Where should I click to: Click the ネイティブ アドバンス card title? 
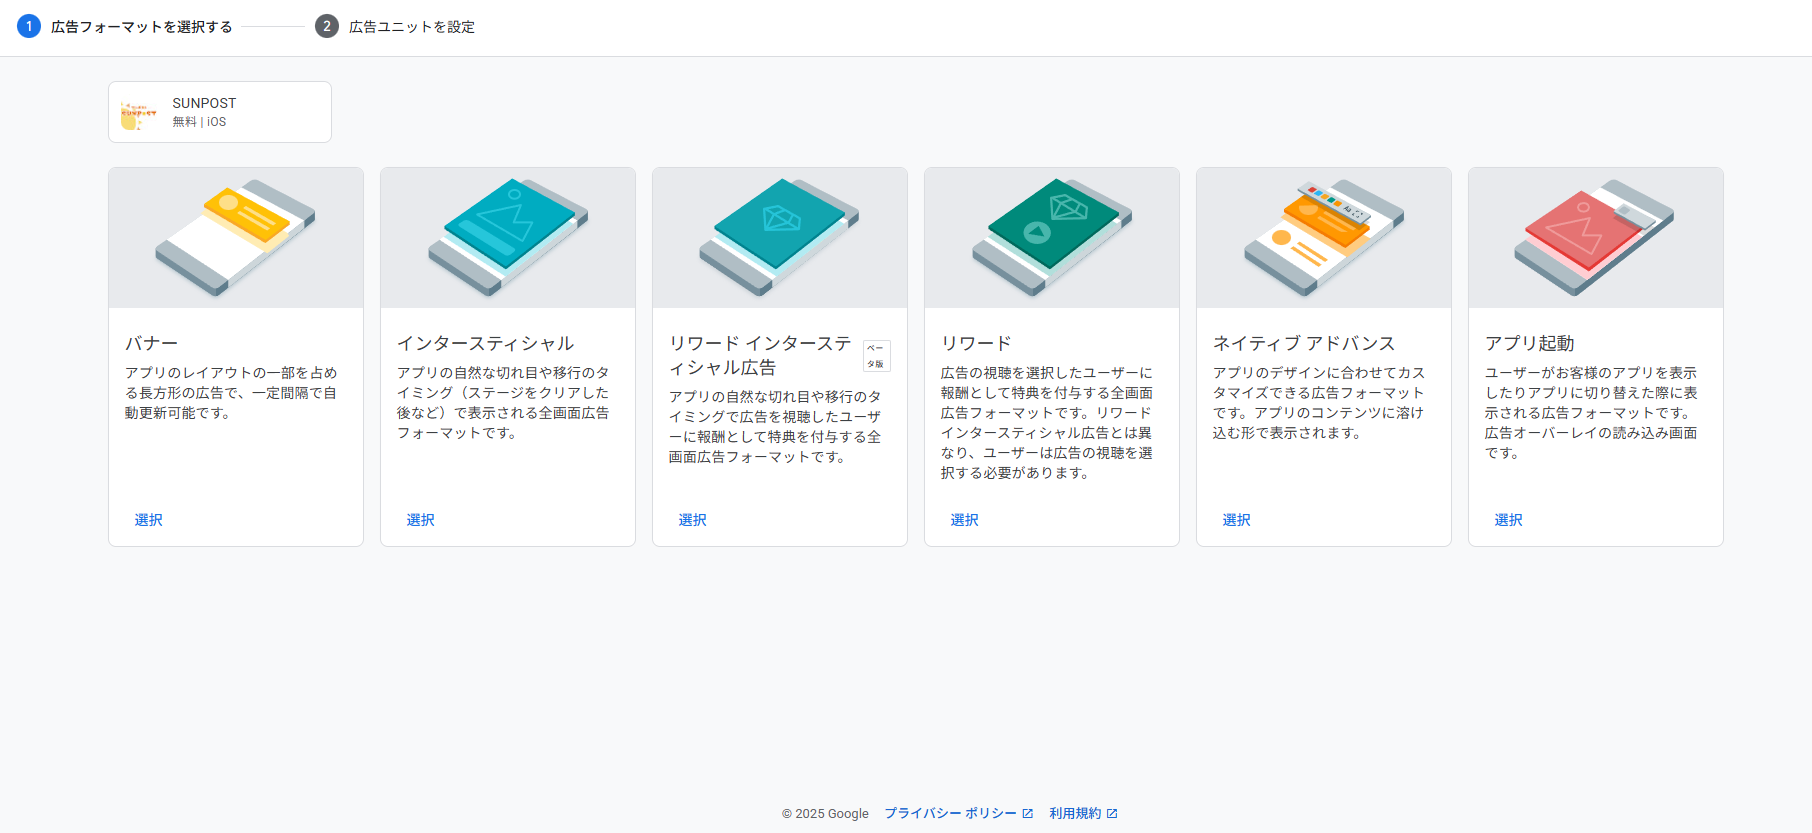coord(1304,343)
